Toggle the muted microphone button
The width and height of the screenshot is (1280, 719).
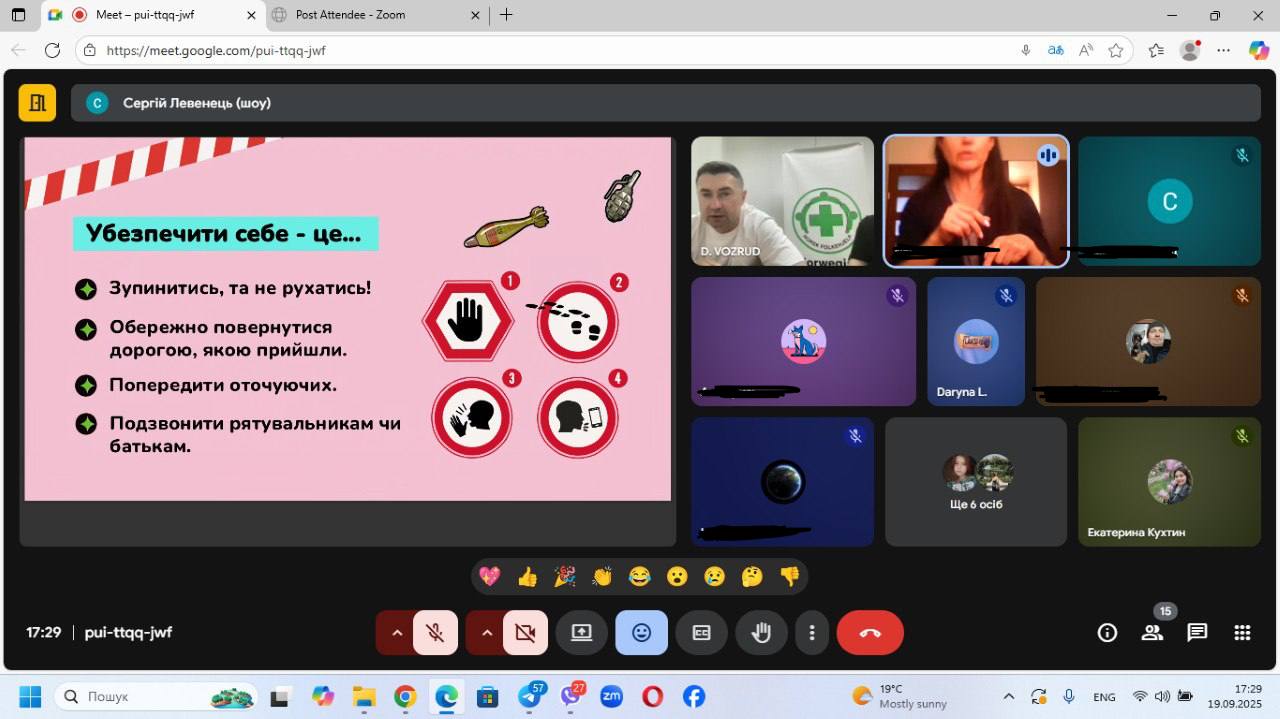pos(435,633)
